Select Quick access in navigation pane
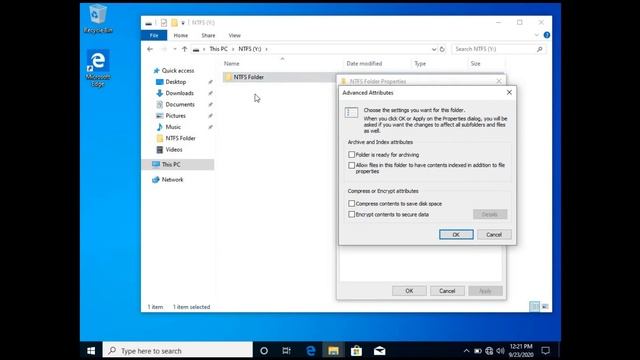Viewport: 640px width, 360px height. pyautogui.click(x=178, y=71)
